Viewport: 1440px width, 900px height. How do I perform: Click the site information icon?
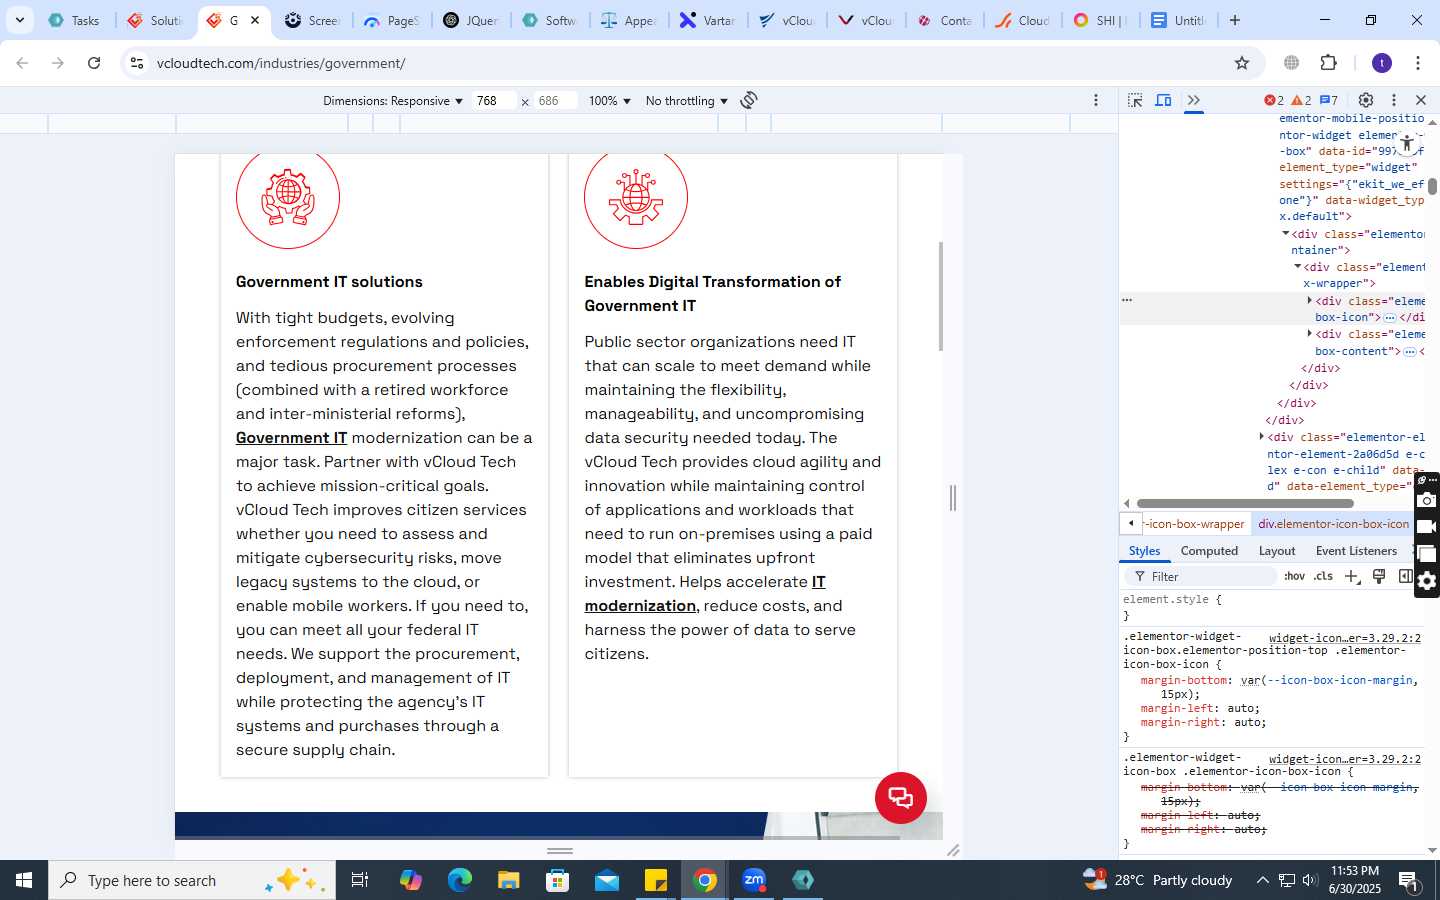(x=137, y=63)
